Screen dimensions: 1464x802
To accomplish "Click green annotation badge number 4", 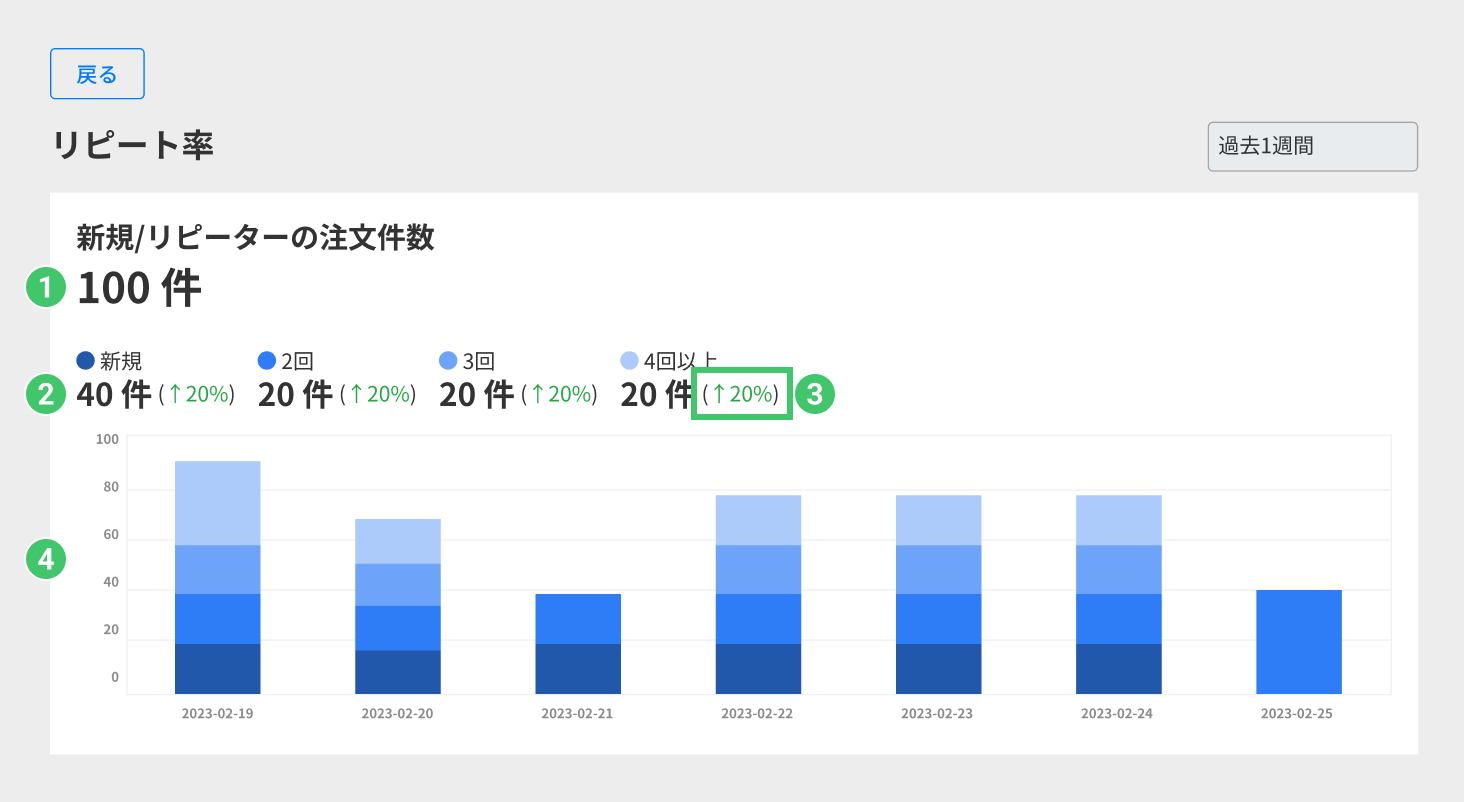I will coord(45,559).
